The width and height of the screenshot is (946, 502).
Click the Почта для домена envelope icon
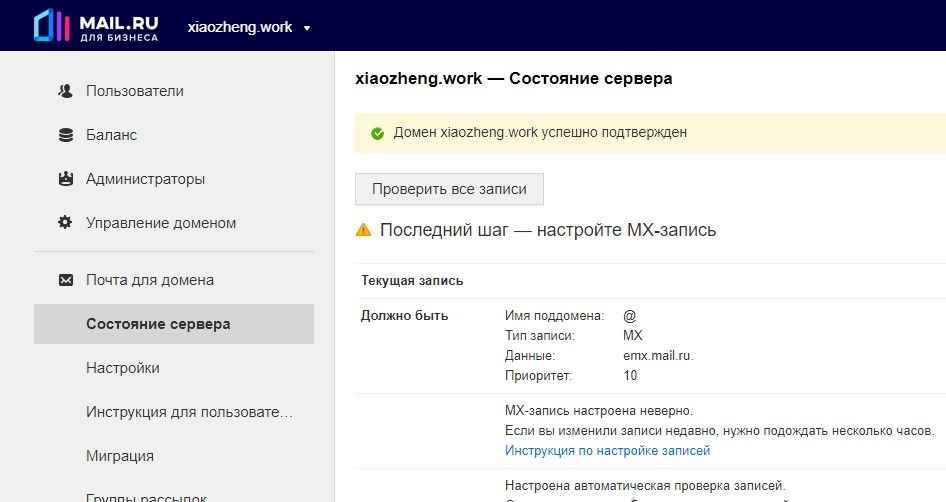(65, 280)
